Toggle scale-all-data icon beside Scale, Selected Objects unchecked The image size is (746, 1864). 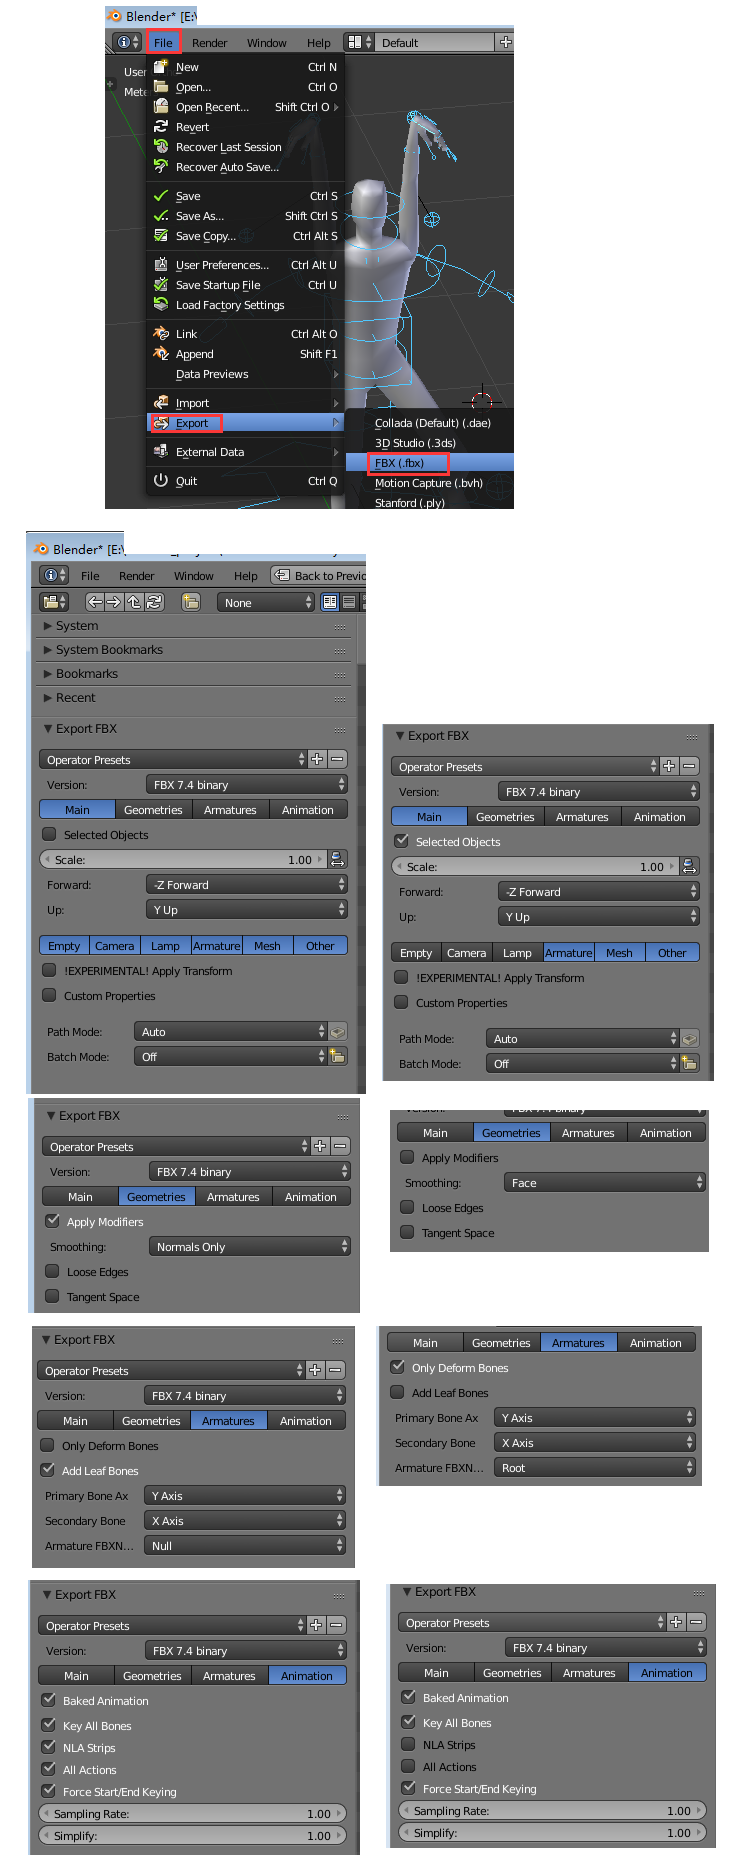(x=337, y=859)
